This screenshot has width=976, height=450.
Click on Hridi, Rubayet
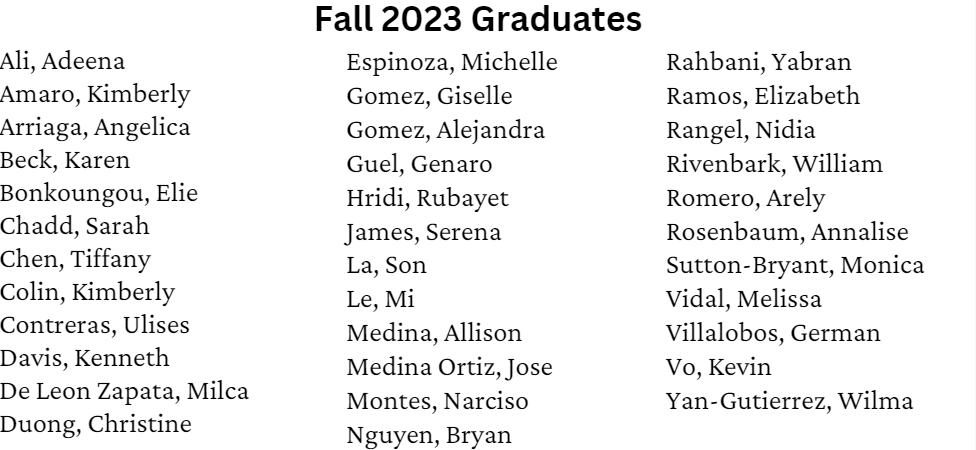428,199
